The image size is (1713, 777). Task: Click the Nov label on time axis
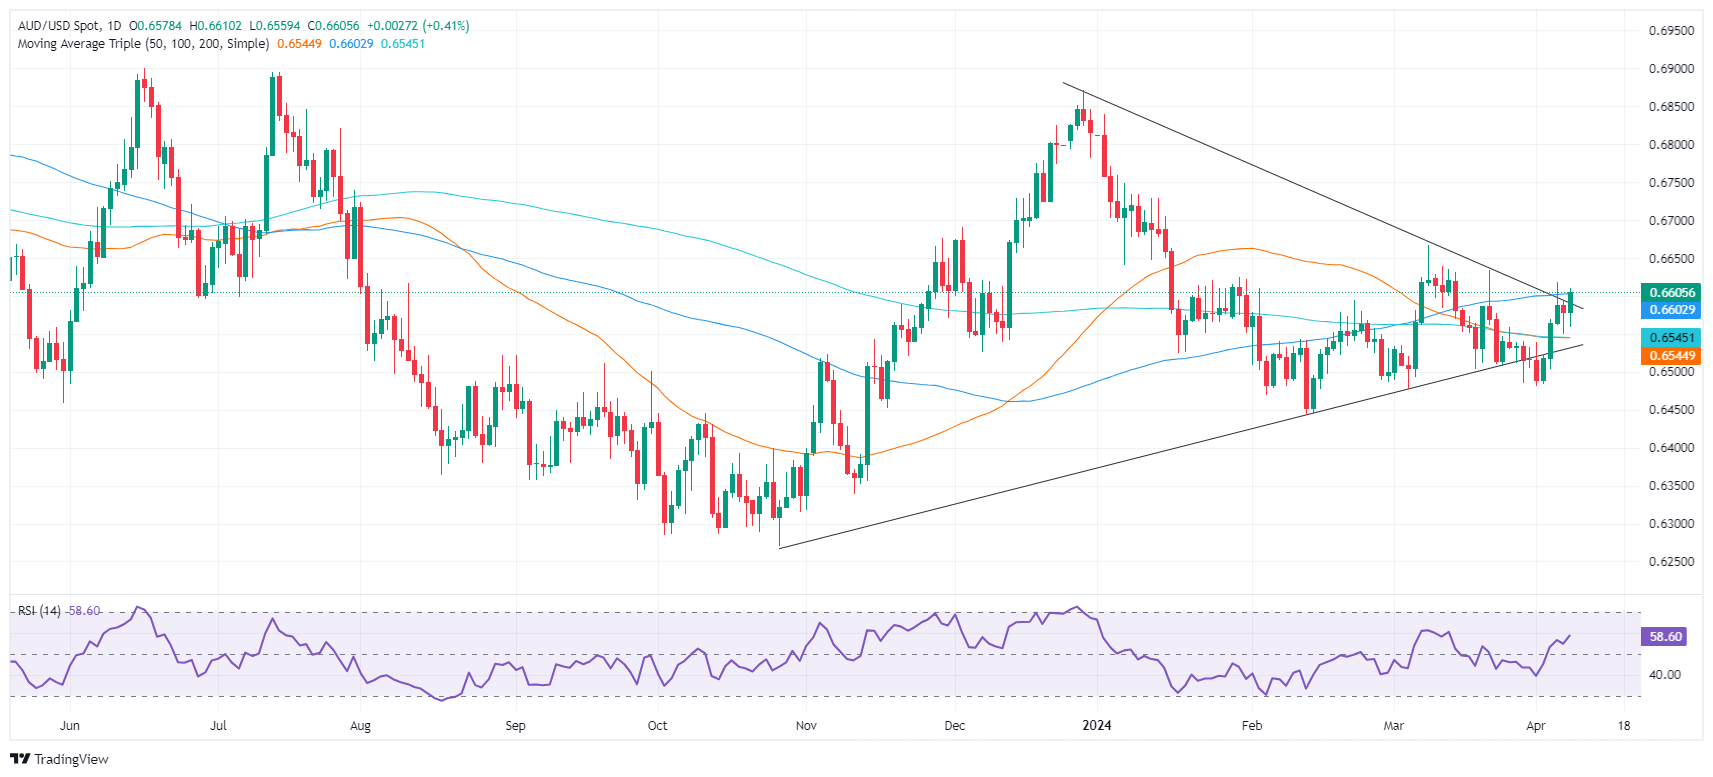click(806, 725)
